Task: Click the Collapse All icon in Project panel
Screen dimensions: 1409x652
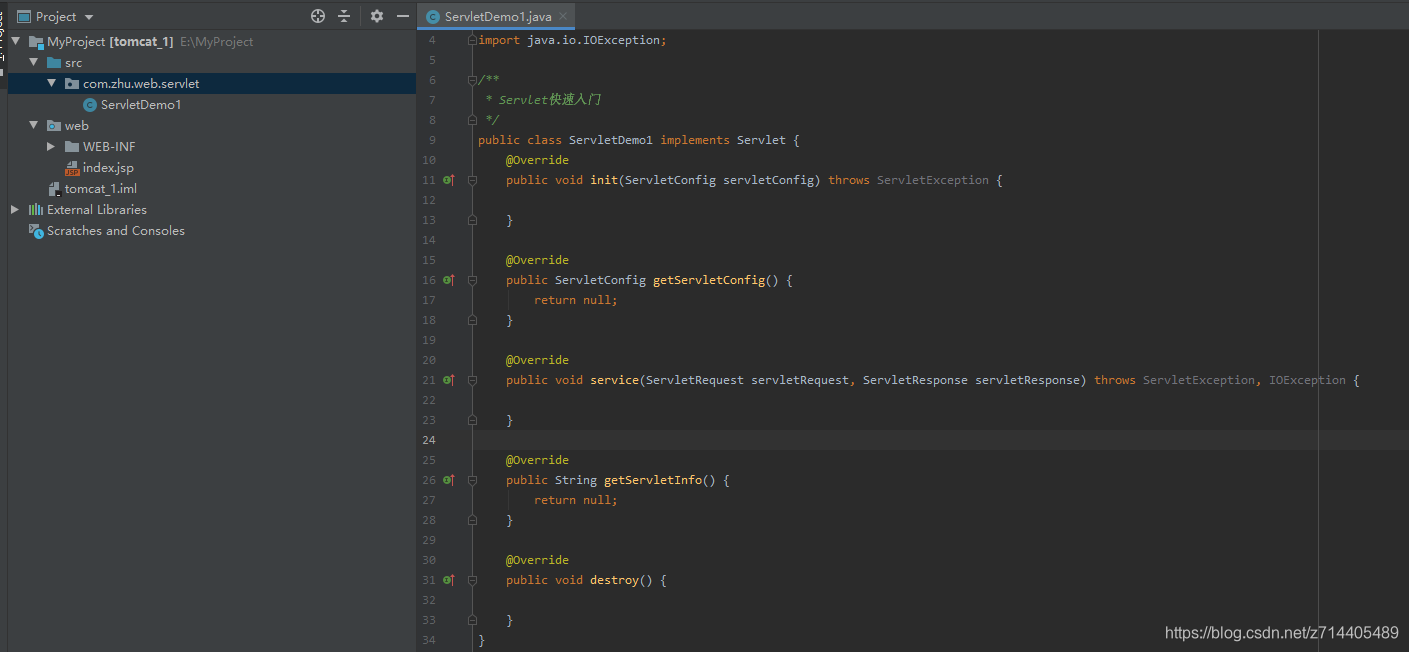Action: [x=344, y=16]
